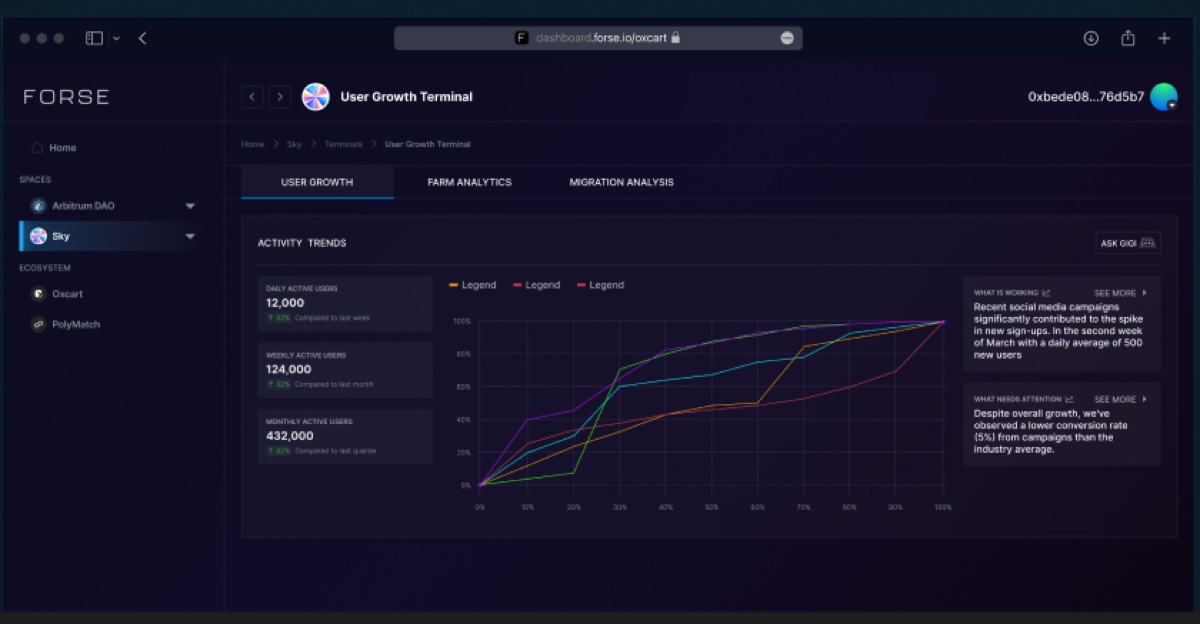
Task: Switch to the Migration Analysis tab
Action: [x=621, y=182]
